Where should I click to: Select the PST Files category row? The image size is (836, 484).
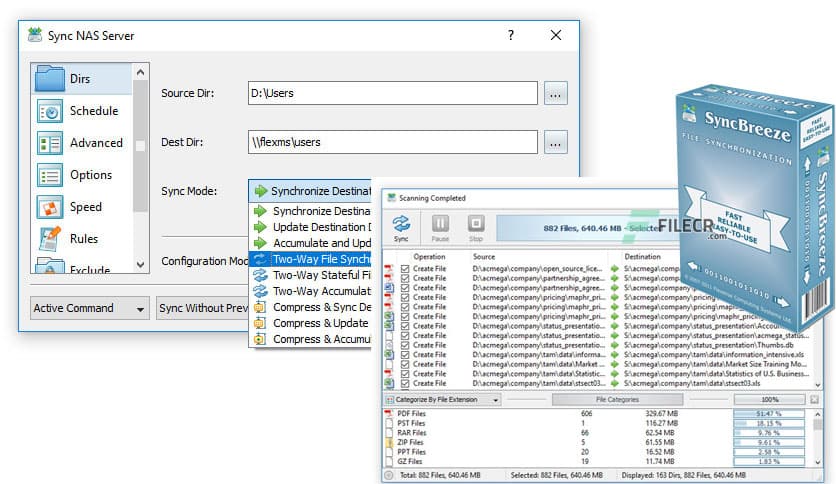(x=597, y=423)
